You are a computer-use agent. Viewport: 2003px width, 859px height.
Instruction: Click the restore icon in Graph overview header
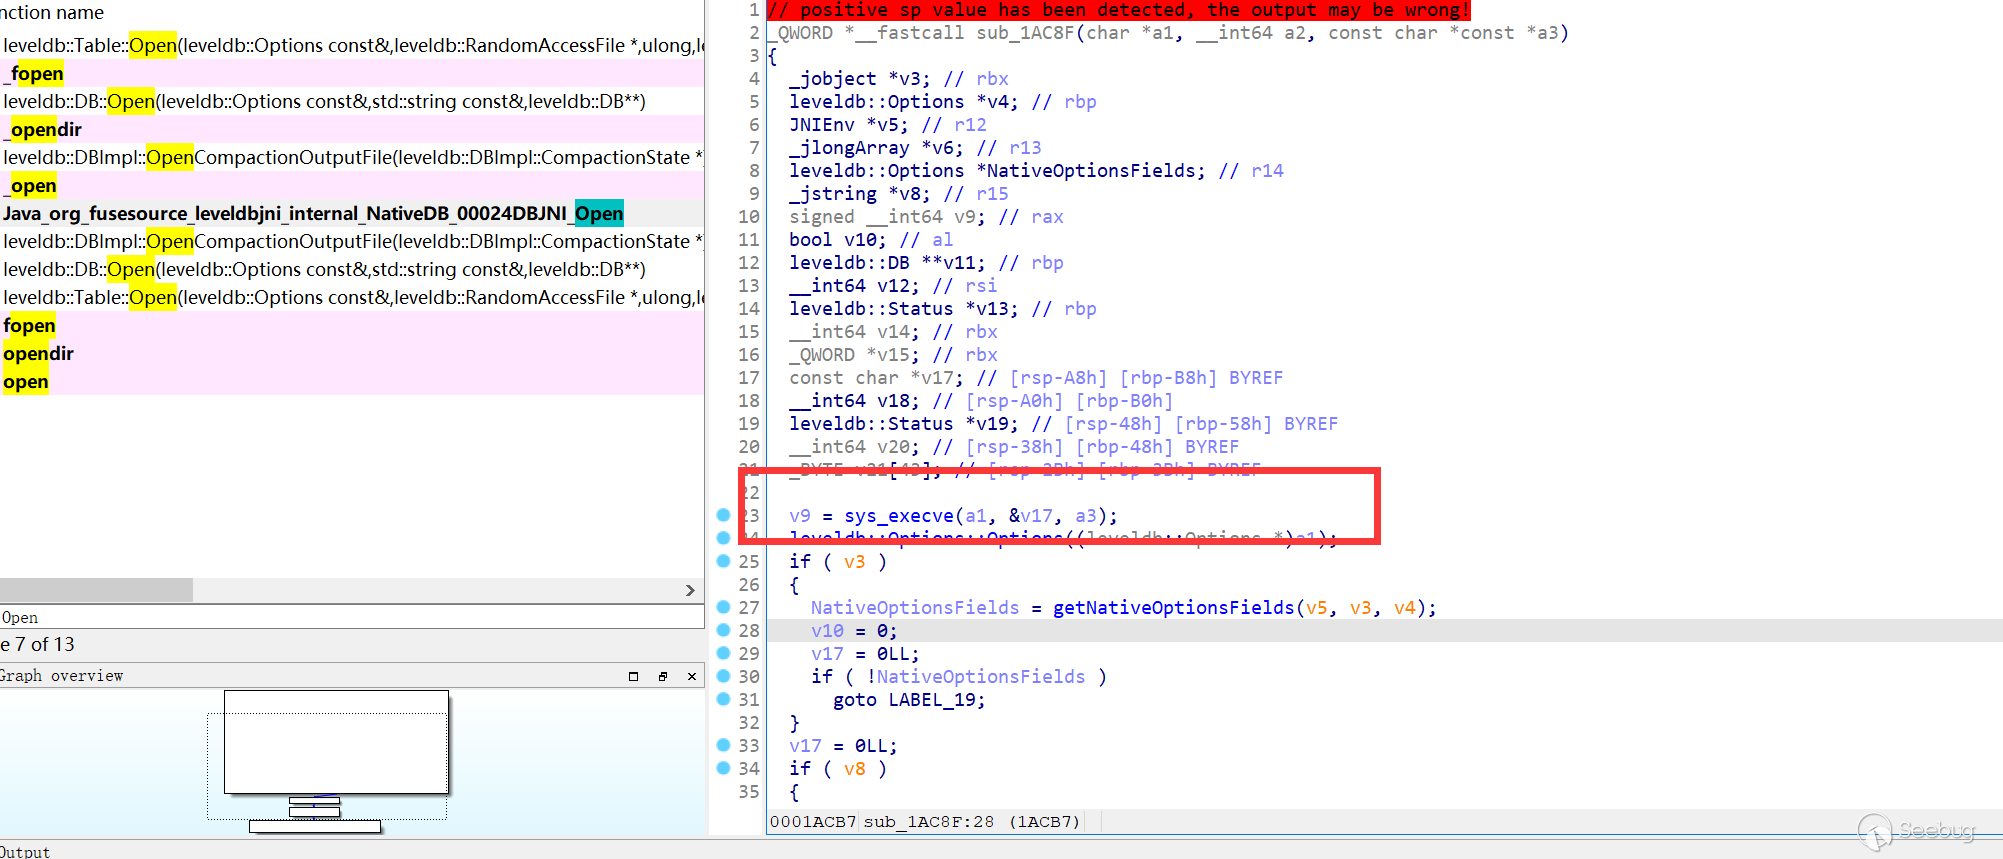click(633, 676)
